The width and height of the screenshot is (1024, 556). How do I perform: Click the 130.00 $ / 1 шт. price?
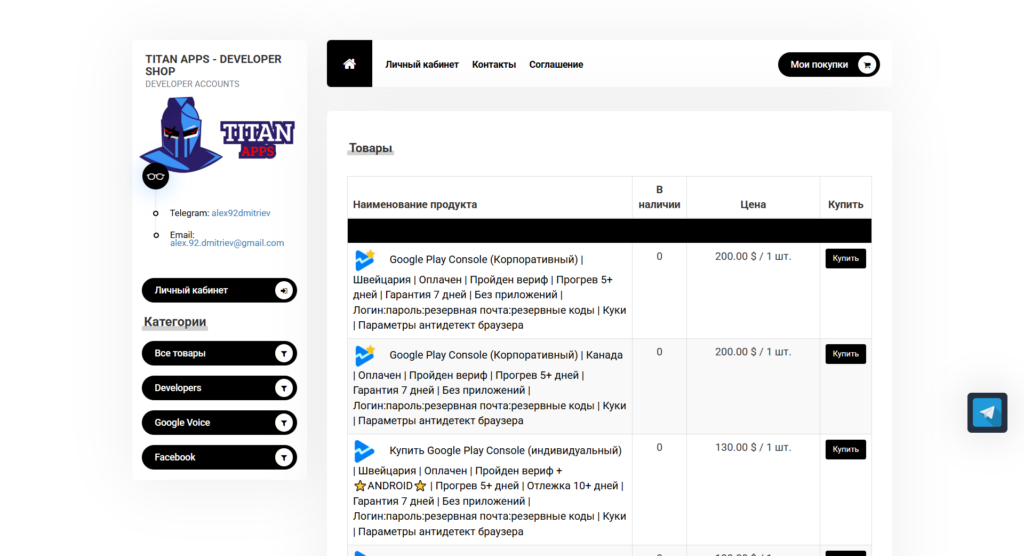[753, 448]
